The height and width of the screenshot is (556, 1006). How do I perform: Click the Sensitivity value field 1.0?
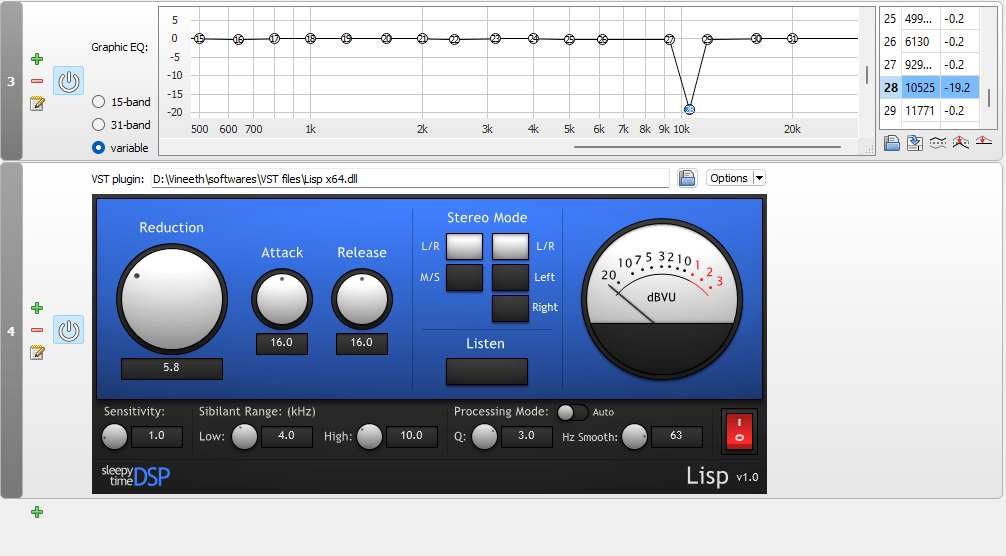(157, 437)
